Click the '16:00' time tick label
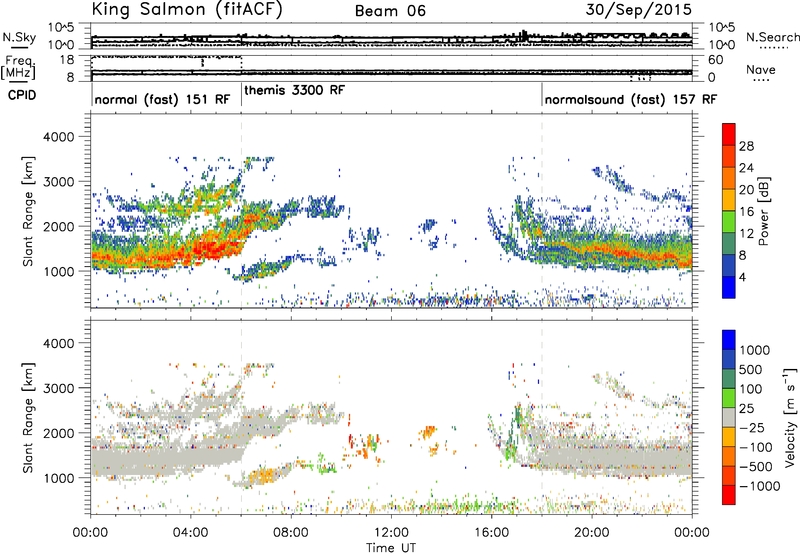The height and width of the screenshot is (554, 800). (491, 533)
